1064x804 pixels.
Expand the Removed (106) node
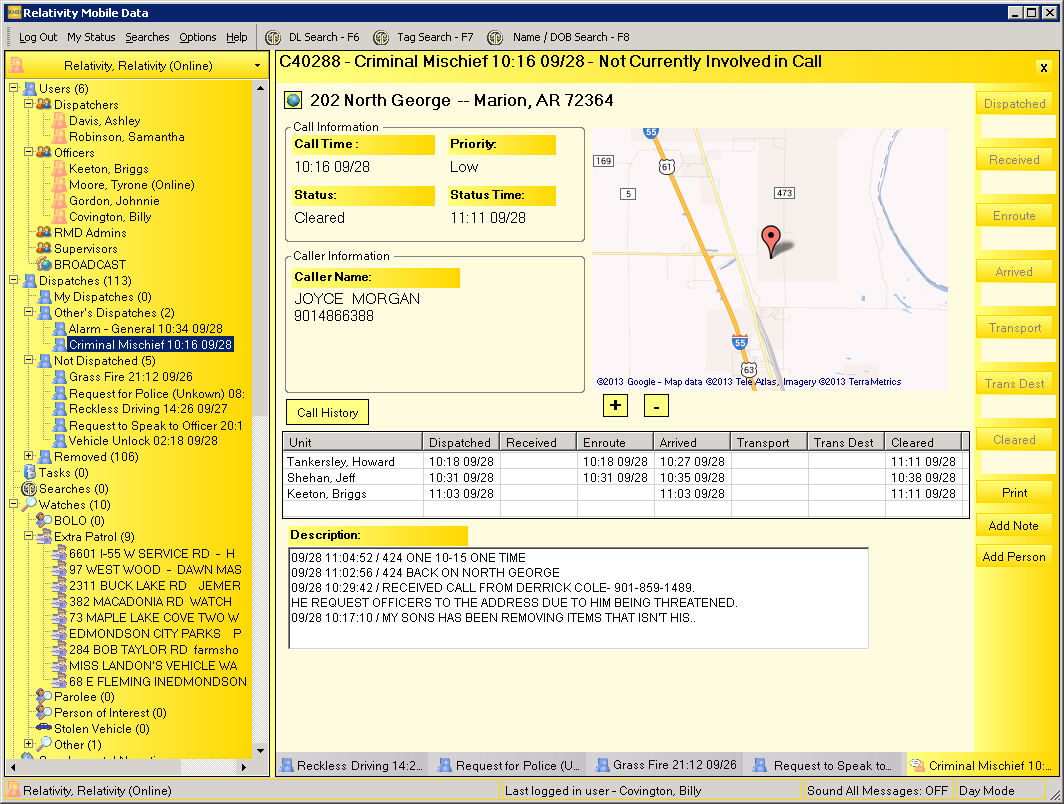(28, 456)
